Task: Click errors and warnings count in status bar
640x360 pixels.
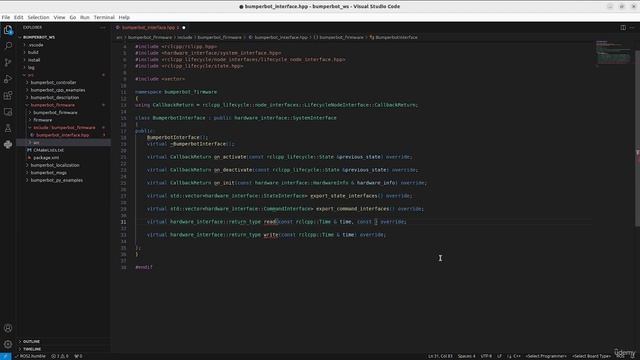Action: tap(60, 356)
